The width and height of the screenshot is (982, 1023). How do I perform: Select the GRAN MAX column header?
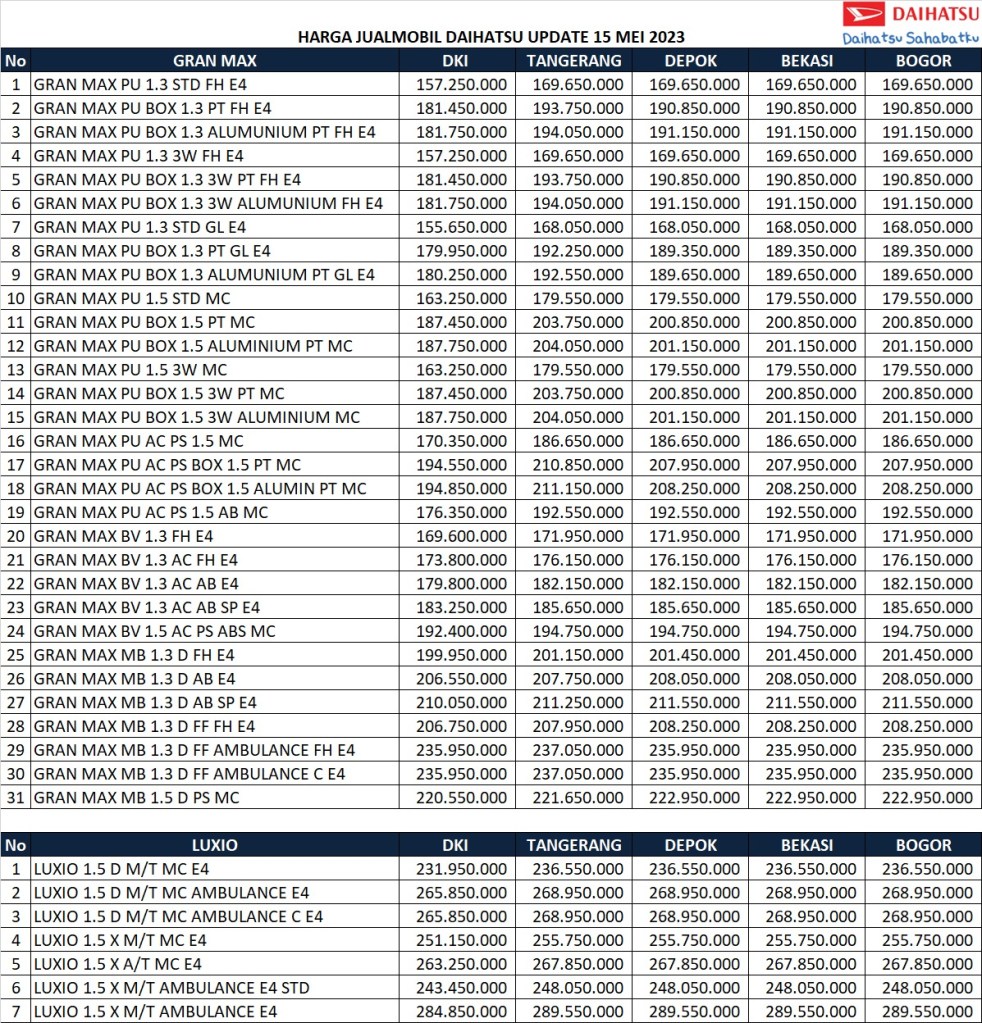pyautogui.click(x=215, y=60)
